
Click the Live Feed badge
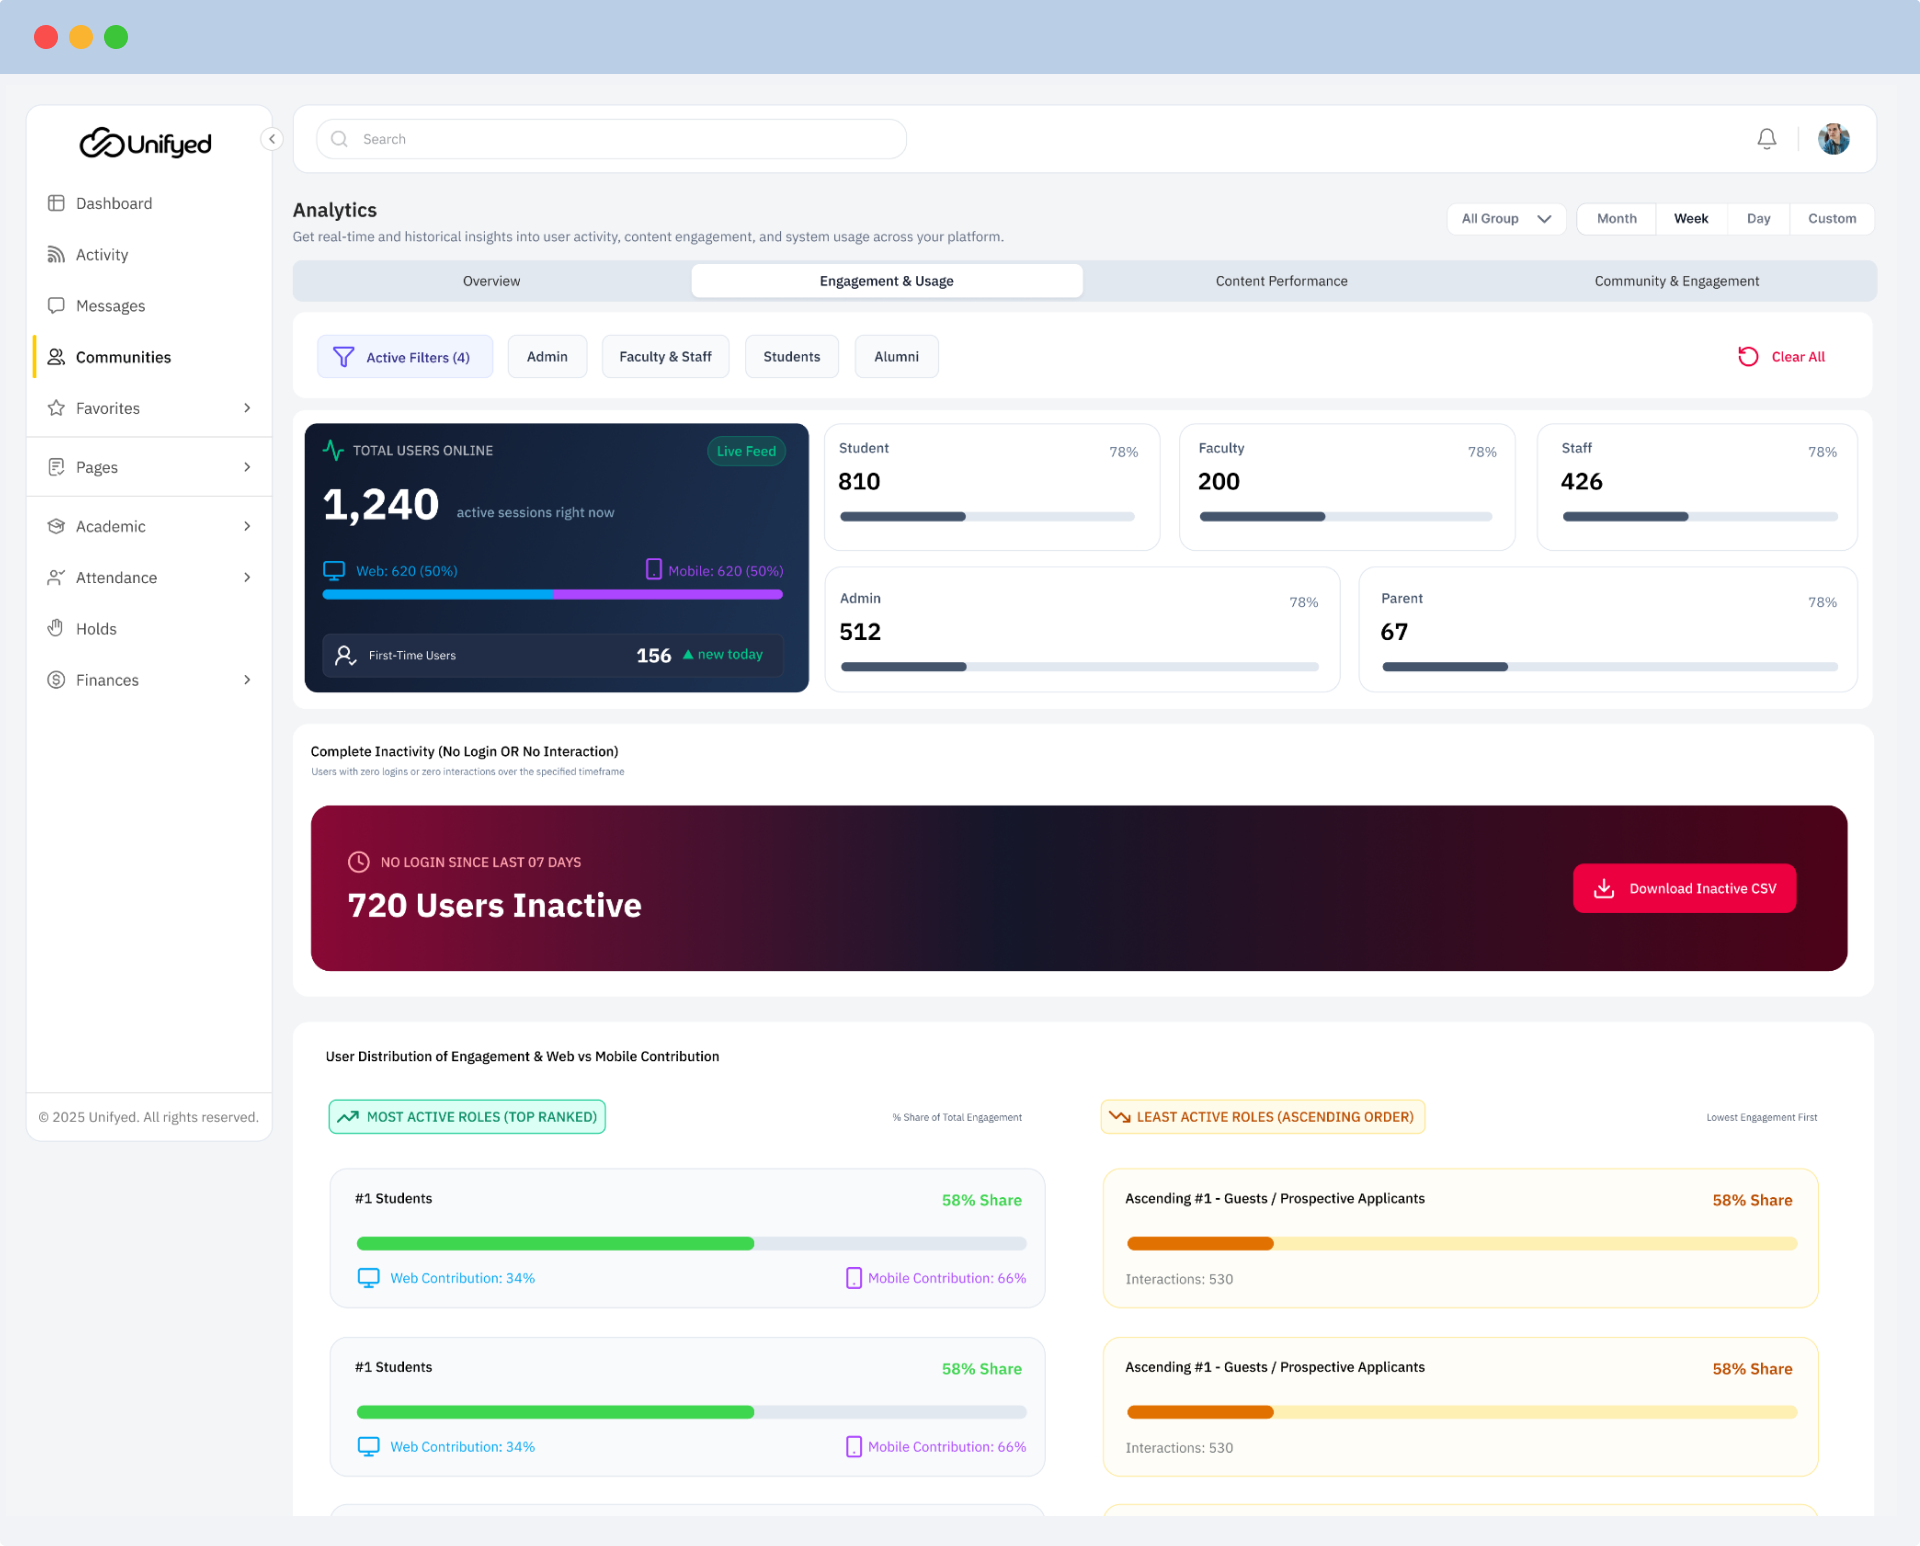(x=746, y=451)
